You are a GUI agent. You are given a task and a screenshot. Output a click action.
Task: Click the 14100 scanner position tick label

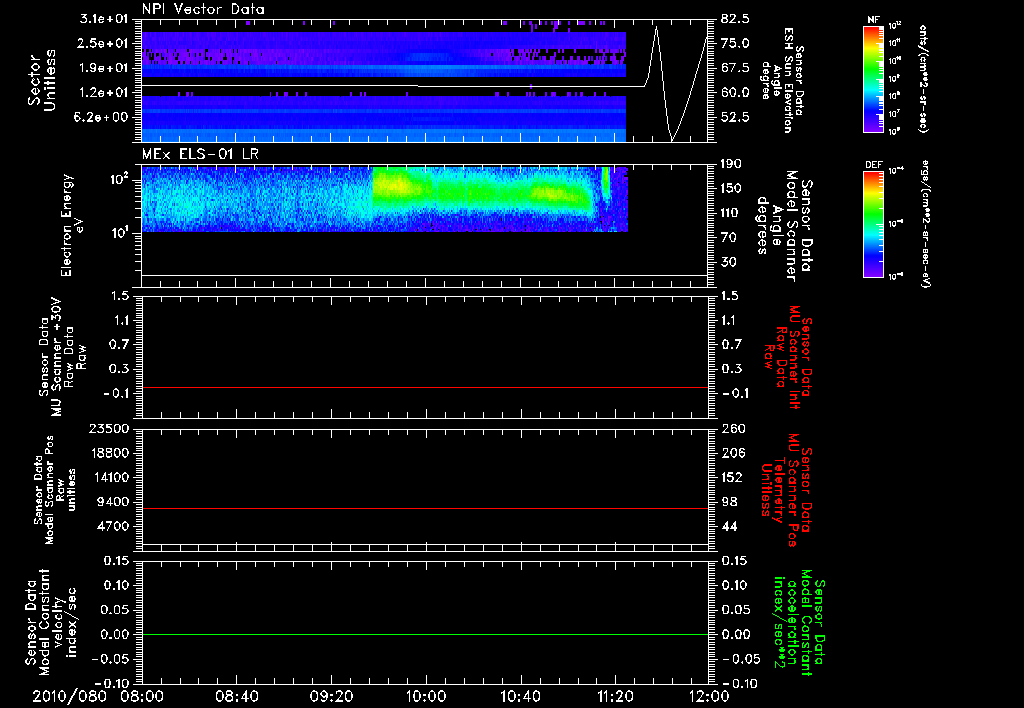pyautogui.click(x=108, y=477)
